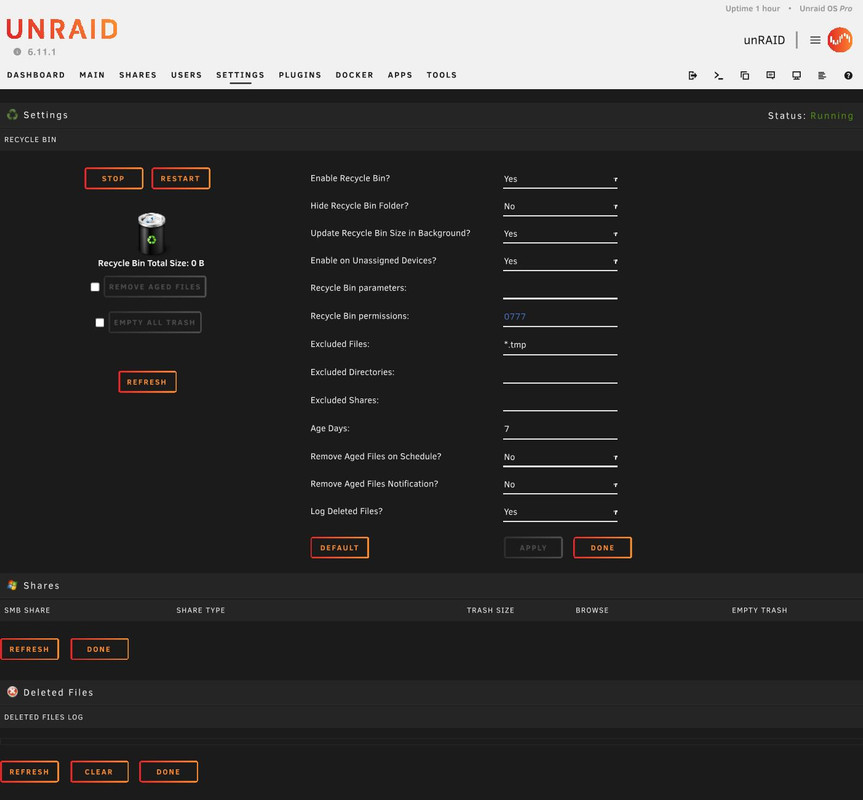
Task: Click Done beside the Clear button
Action: [168, 772]
